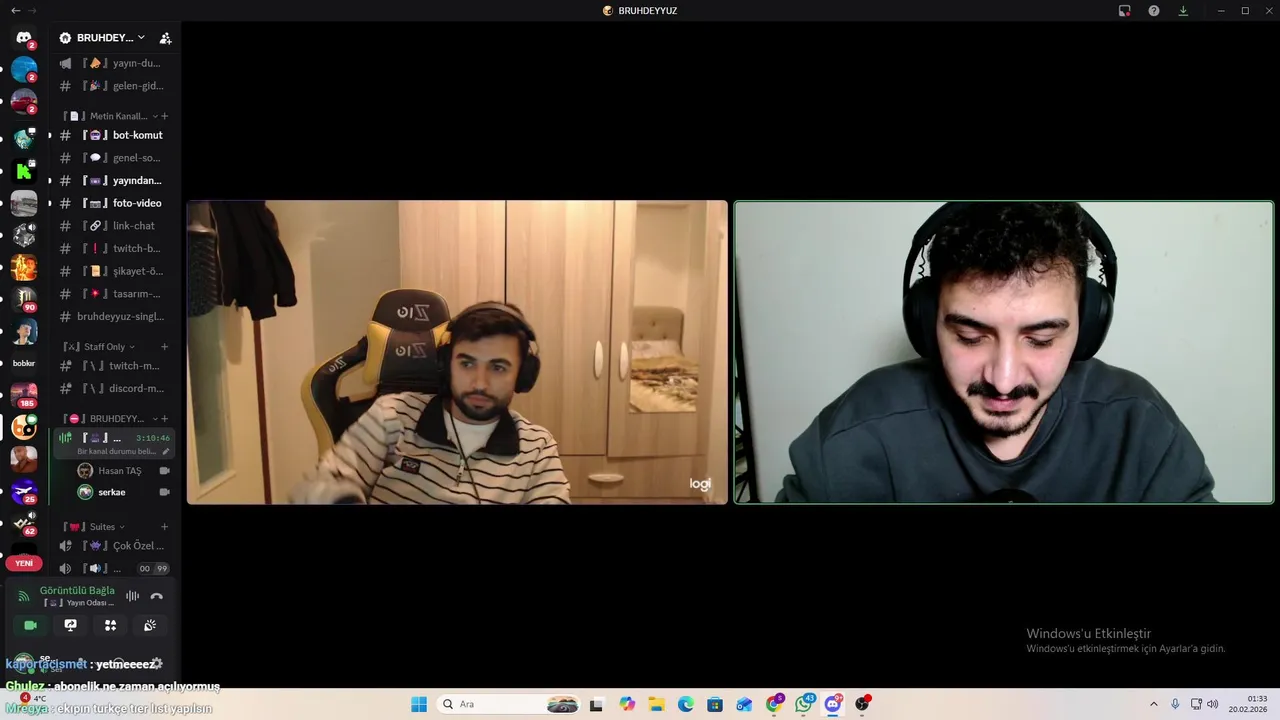Open the Discord inbox icon in title bar
1280x720 pixels.
coord(1124,10)
